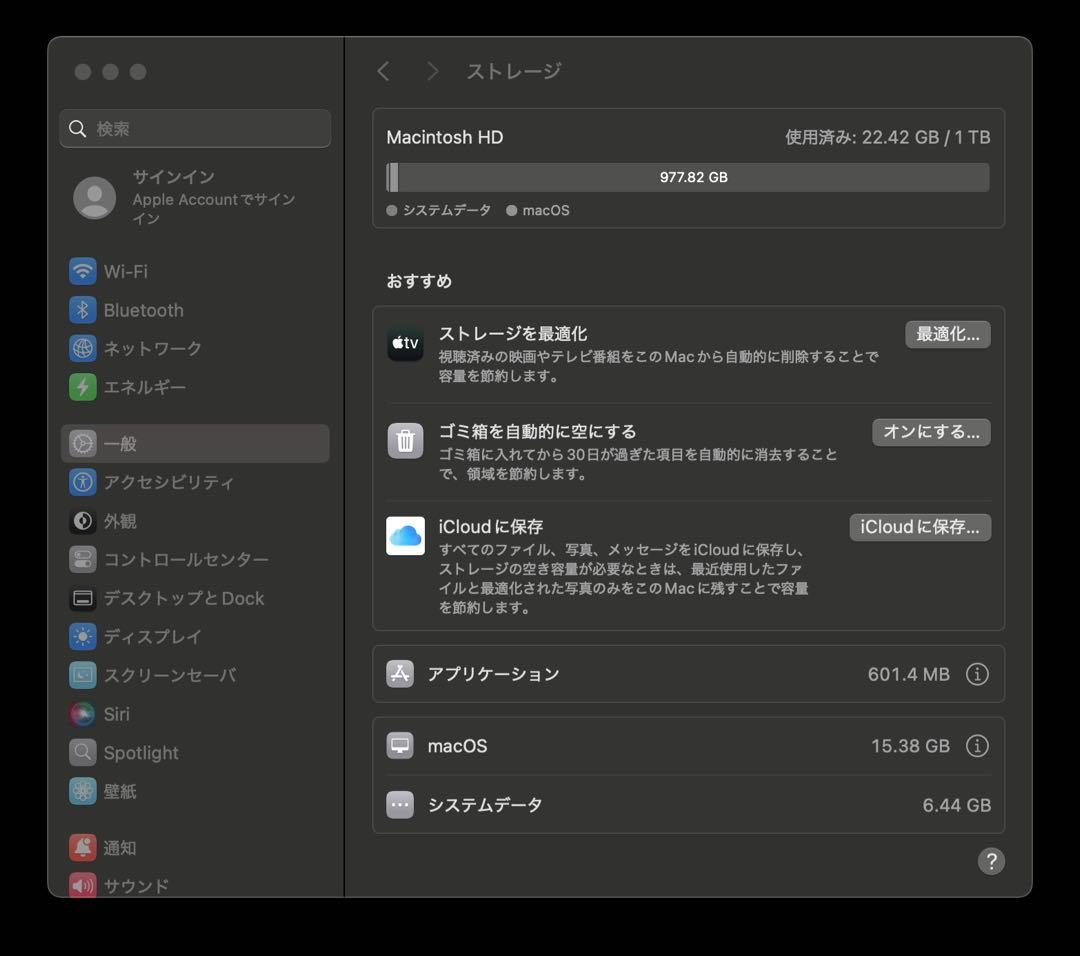Click the アプリケーション category icon
Viewport: 1080px width, 956px height.
click(400, 674)
